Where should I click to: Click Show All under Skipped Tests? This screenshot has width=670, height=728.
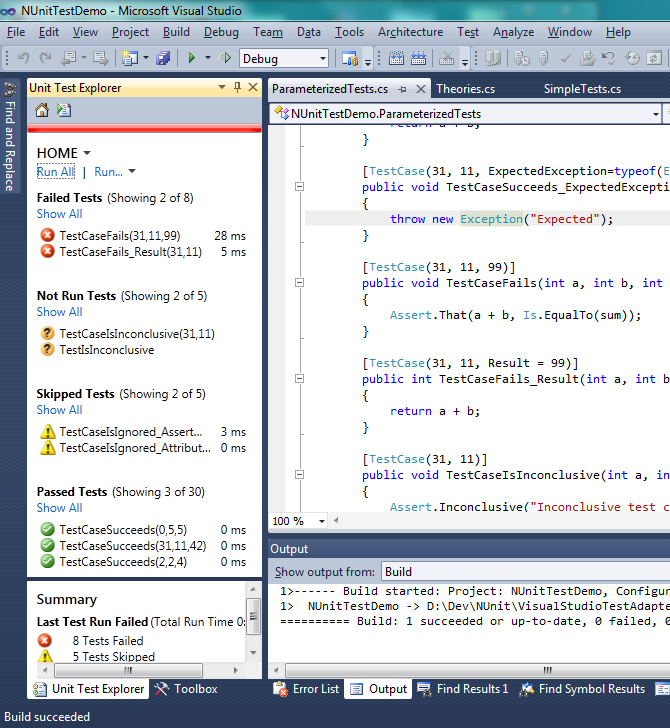[59, 410]
